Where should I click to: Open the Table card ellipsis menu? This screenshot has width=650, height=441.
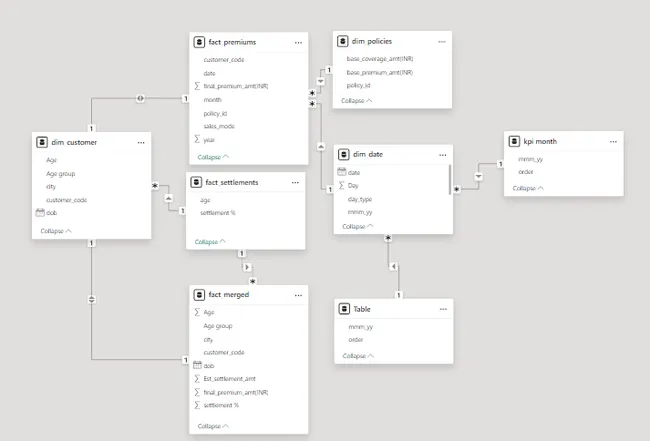click(x=442, y=310)
